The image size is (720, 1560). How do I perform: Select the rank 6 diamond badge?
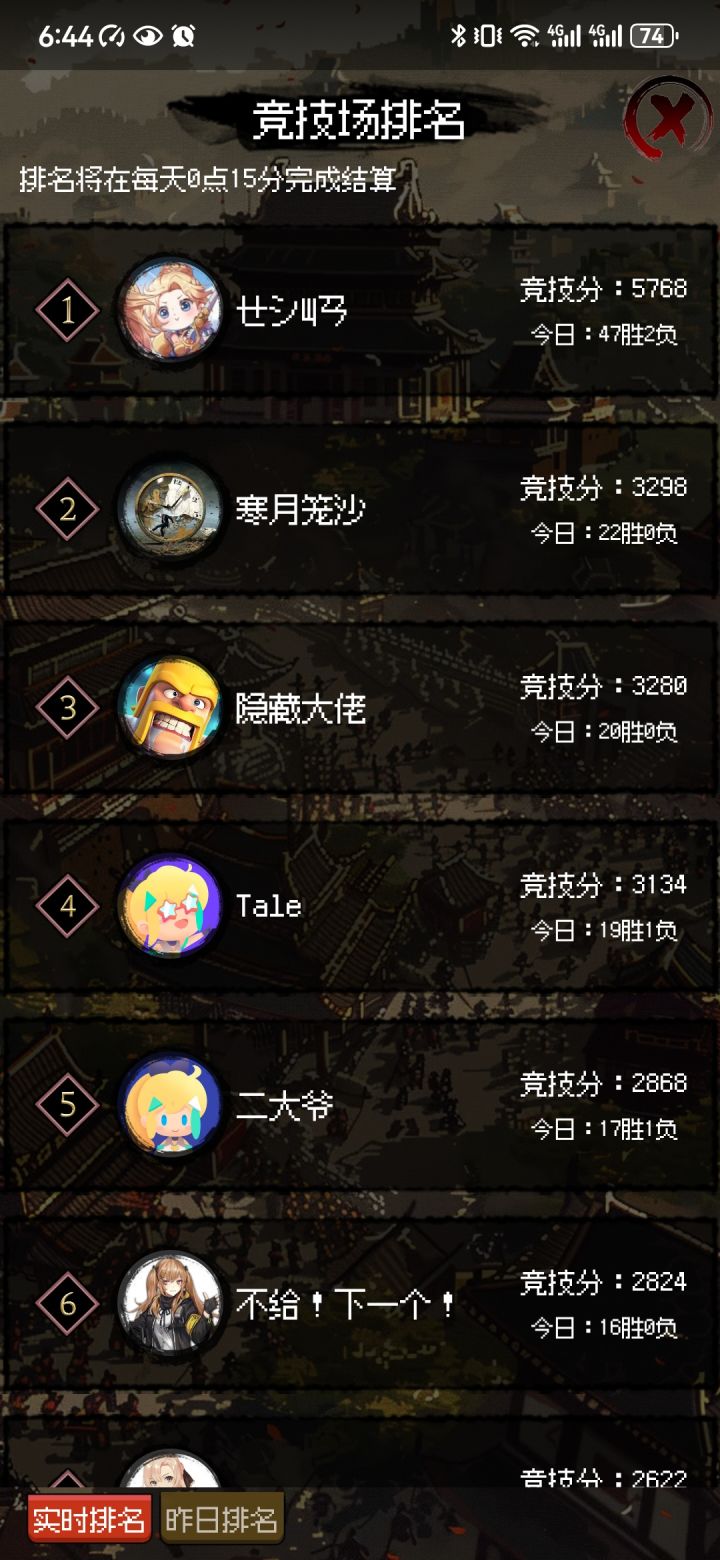[67, 1303]
